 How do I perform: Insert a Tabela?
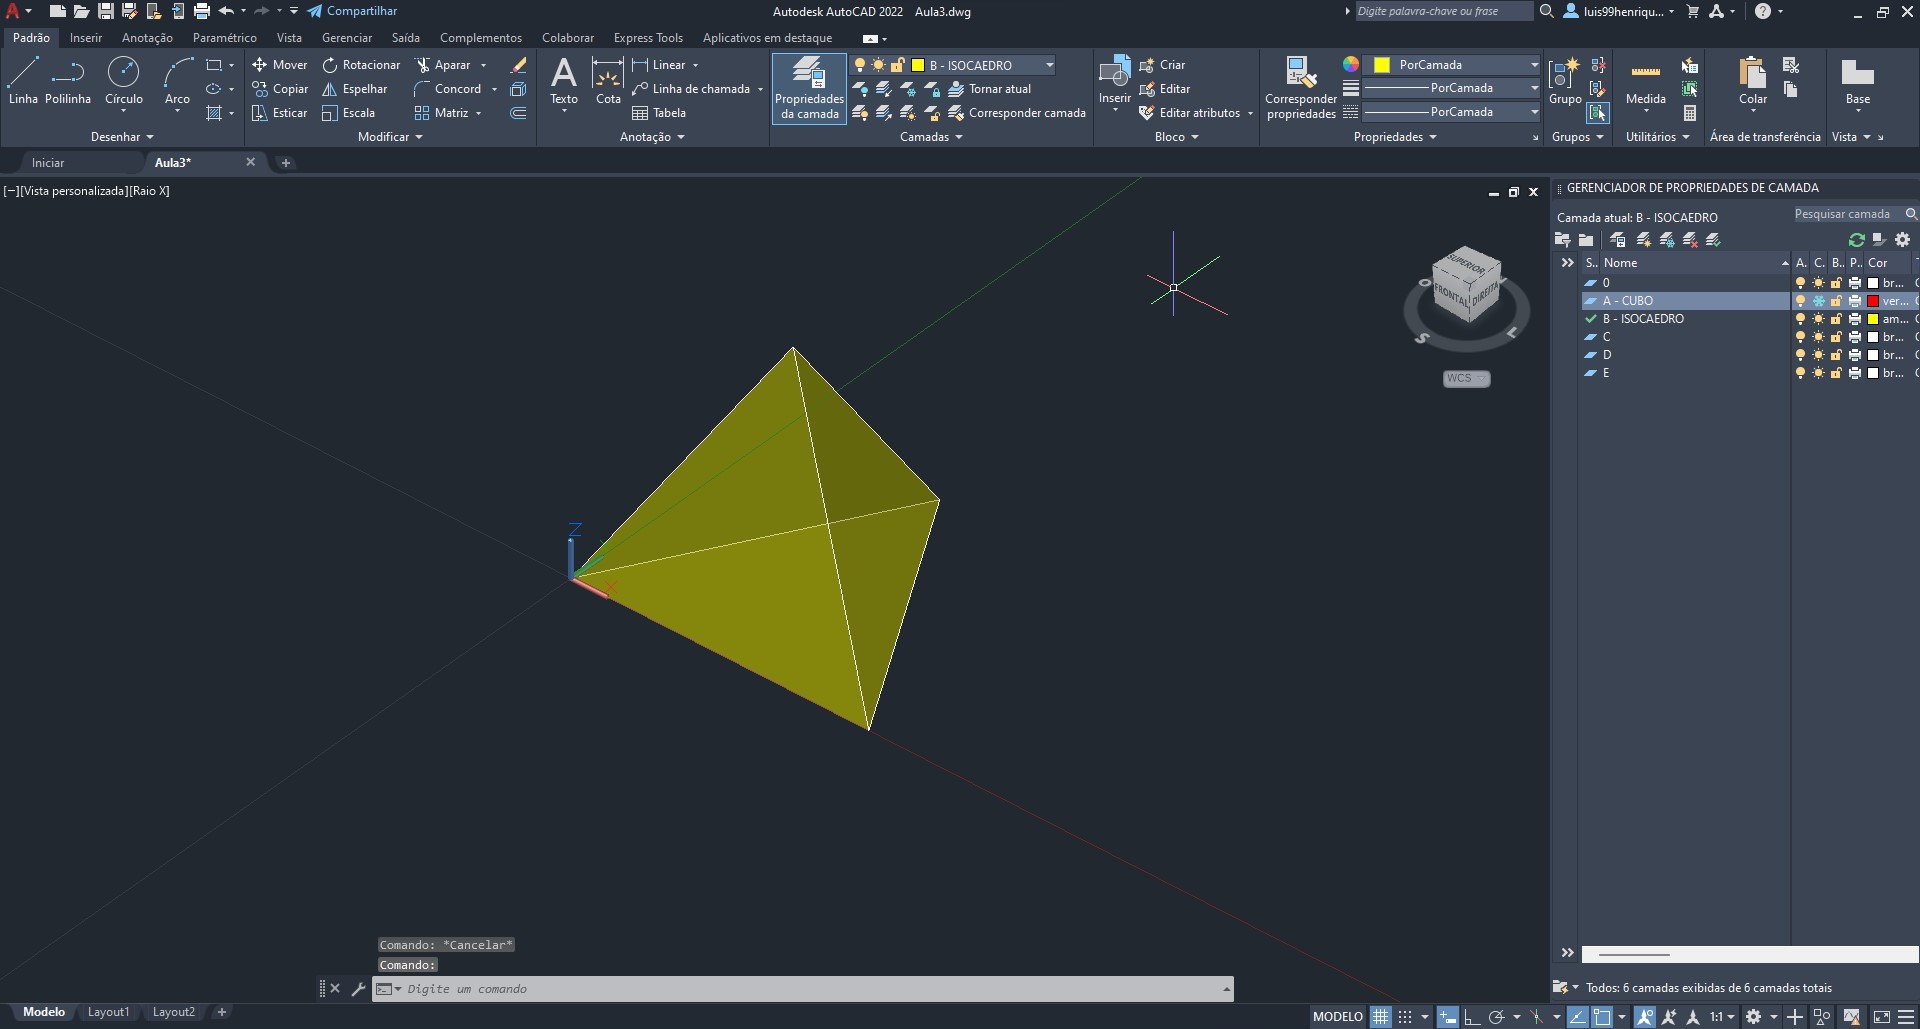click(659, 113)
